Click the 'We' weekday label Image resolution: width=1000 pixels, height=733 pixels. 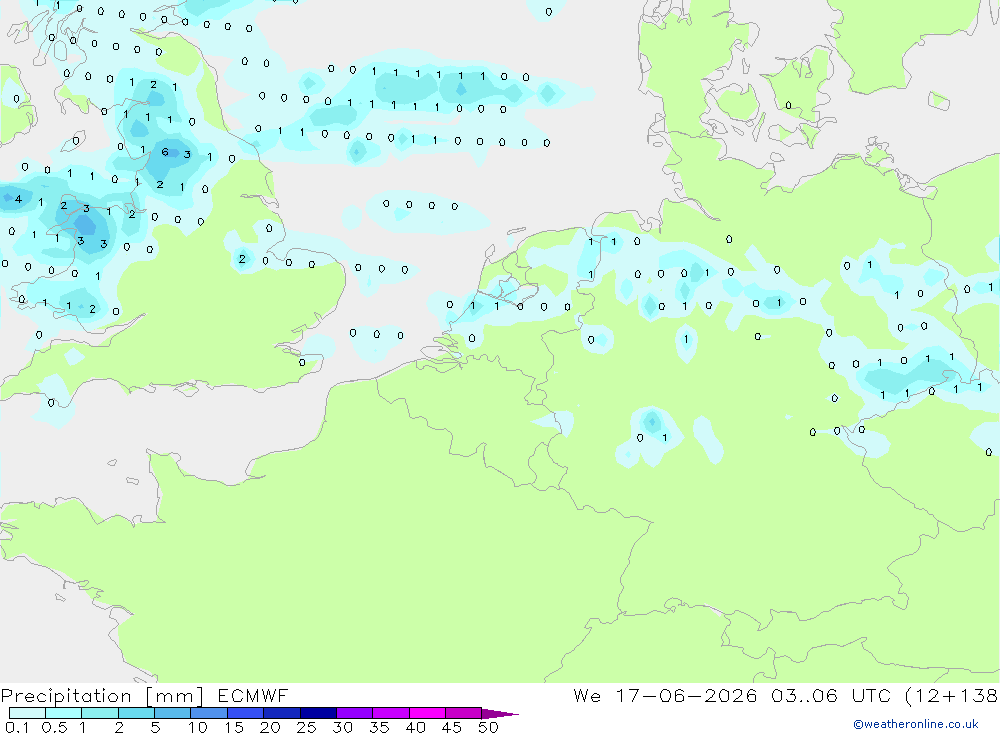coord(587,695)
